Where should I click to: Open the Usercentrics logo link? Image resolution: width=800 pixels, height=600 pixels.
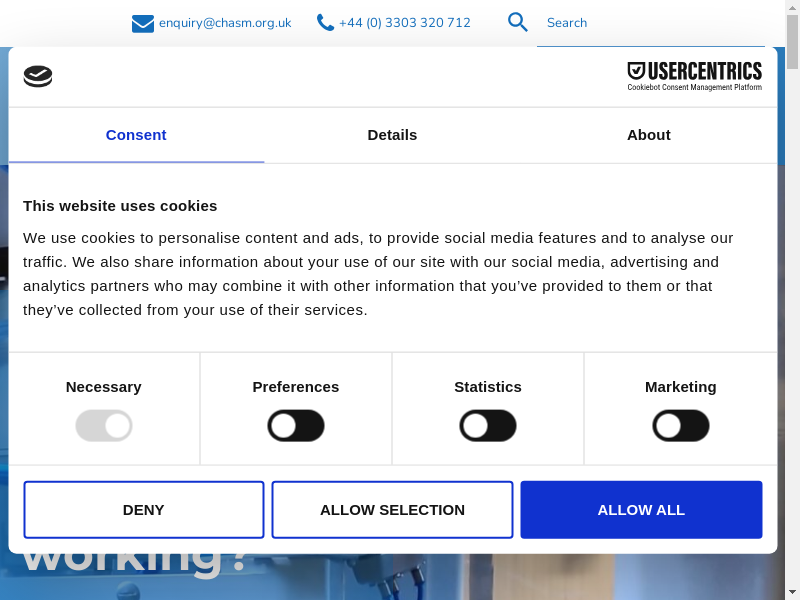pos(694,76)
